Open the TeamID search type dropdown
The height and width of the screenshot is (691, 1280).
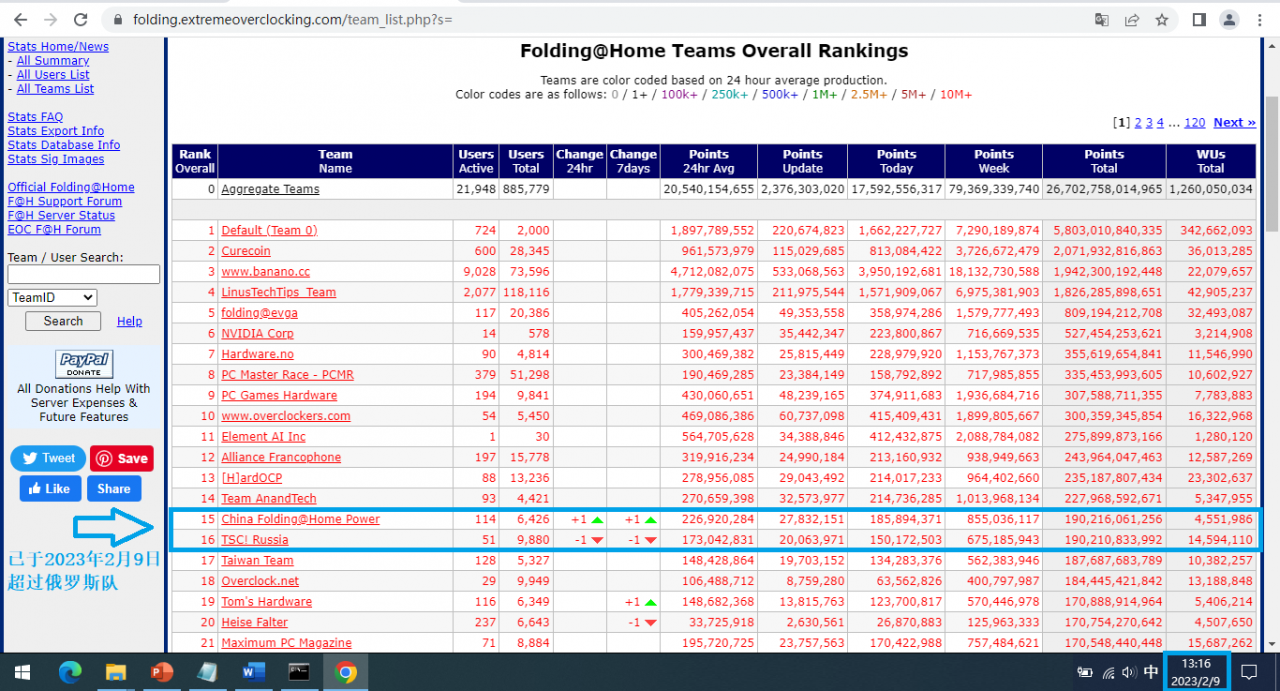click(52, 297)
